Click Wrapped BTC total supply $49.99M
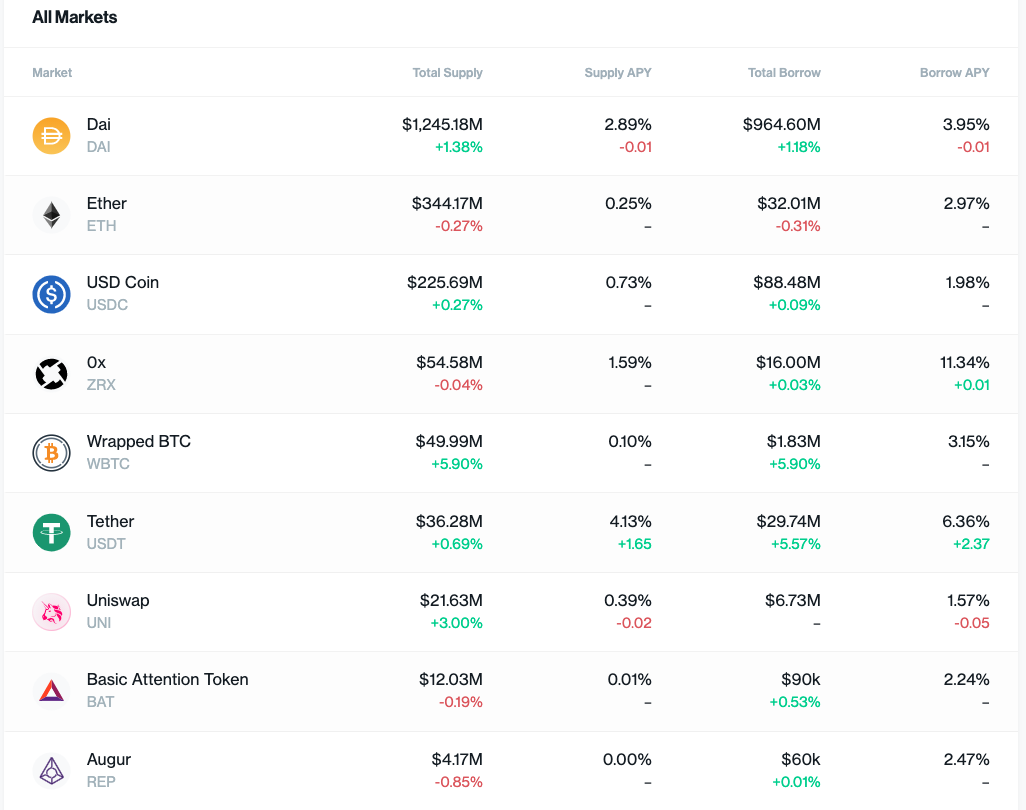The image size is (1026, 810). tap(449, 442)
